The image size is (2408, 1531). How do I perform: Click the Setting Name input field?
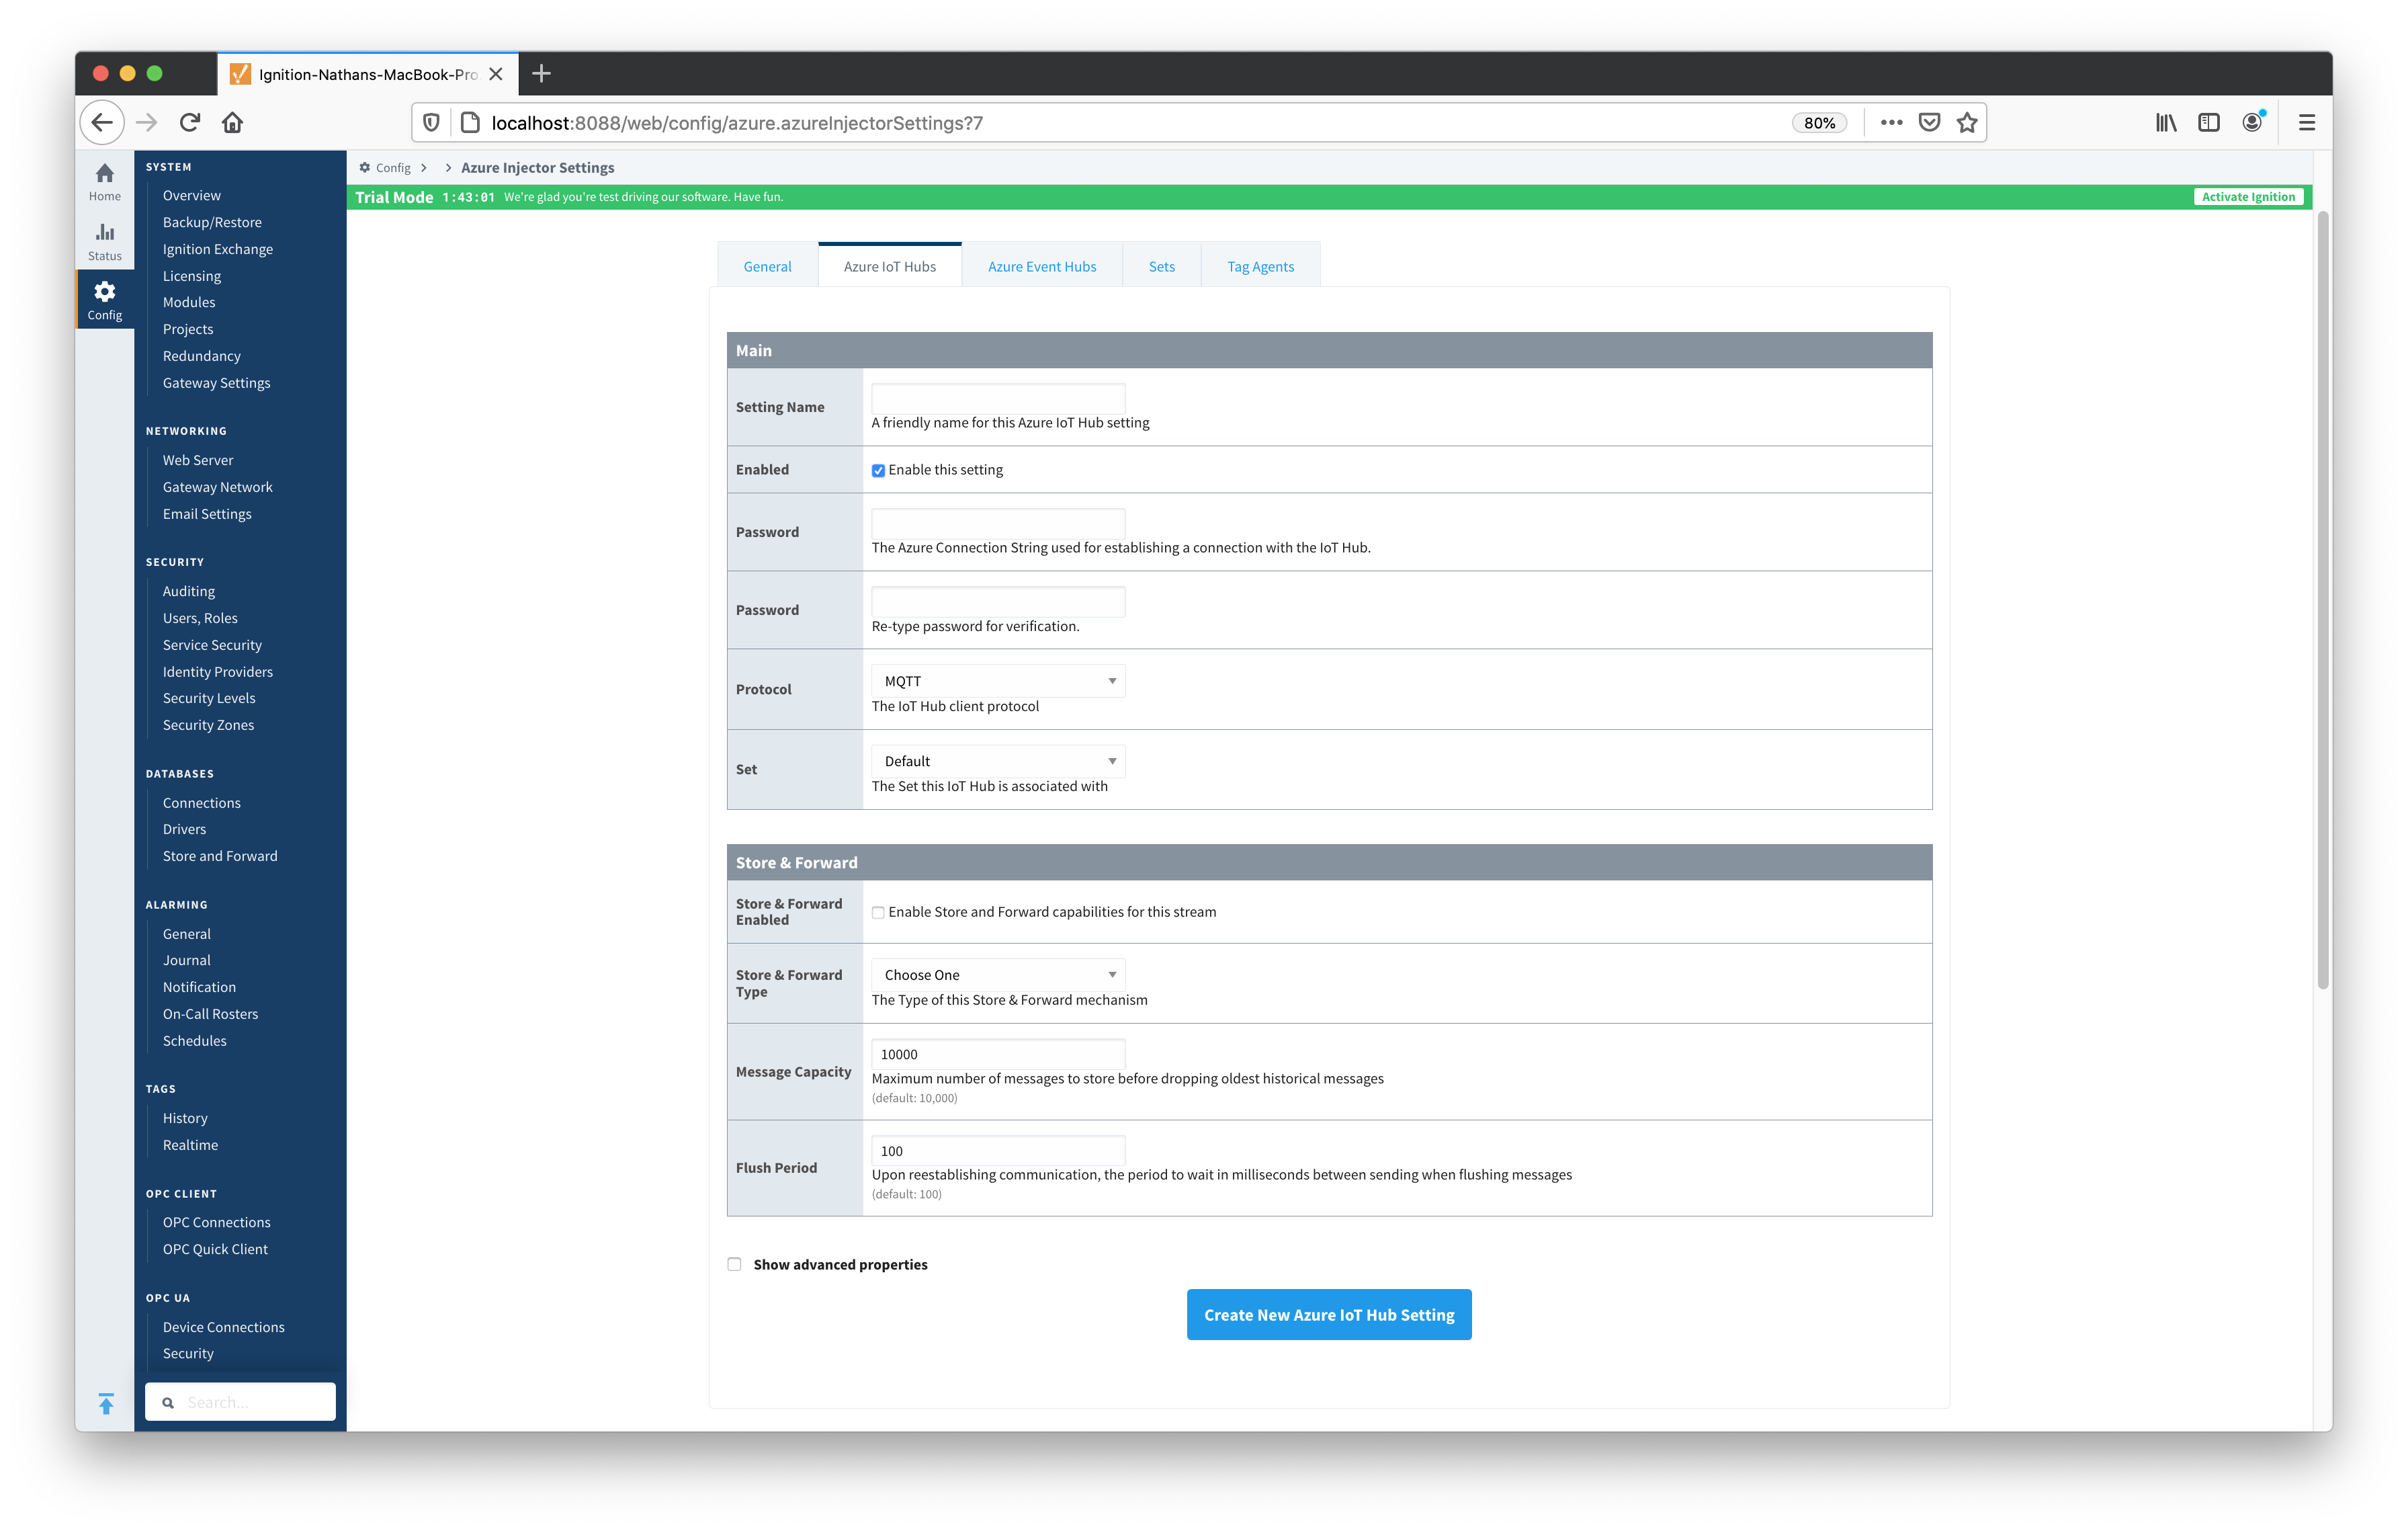(x=997, y=397)
